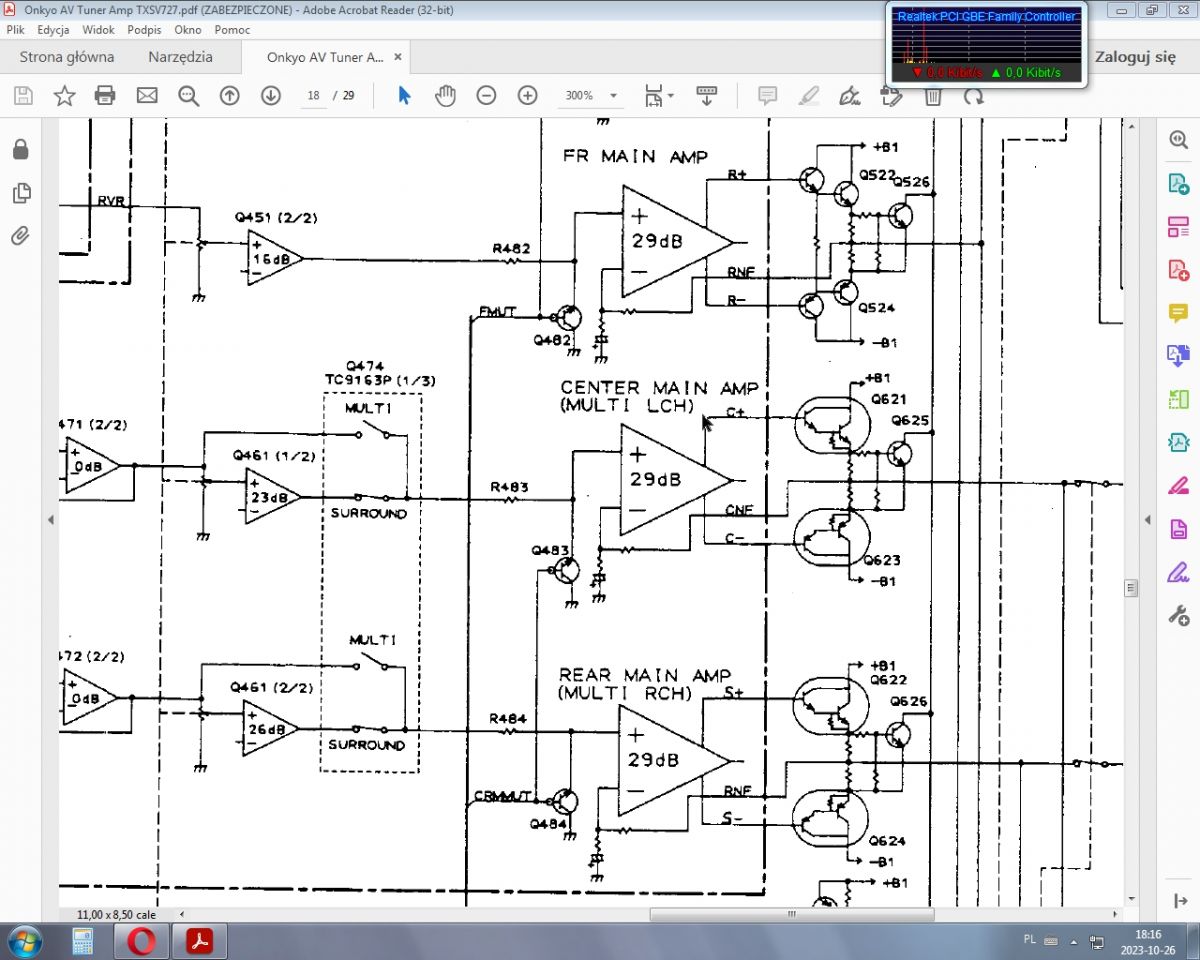Open the Combine Files tool
This screenshot has height=960, width=1200.
tap(1178, 356)
